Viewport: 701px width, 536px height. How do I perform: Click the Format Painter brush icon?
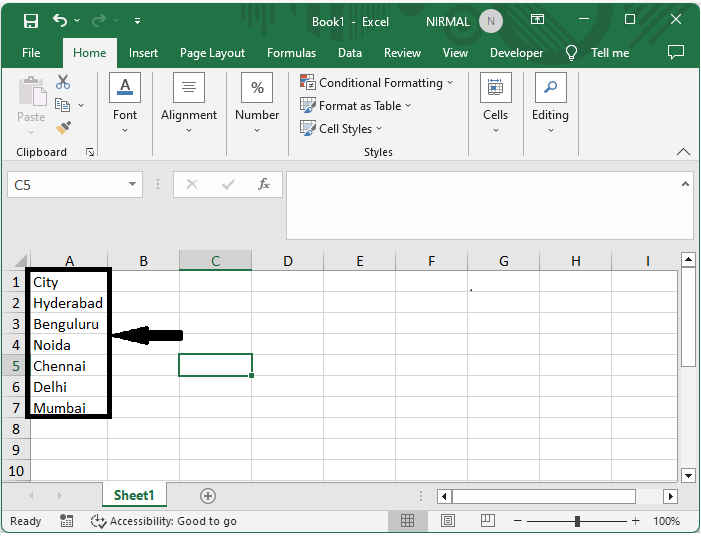point(63,128)
